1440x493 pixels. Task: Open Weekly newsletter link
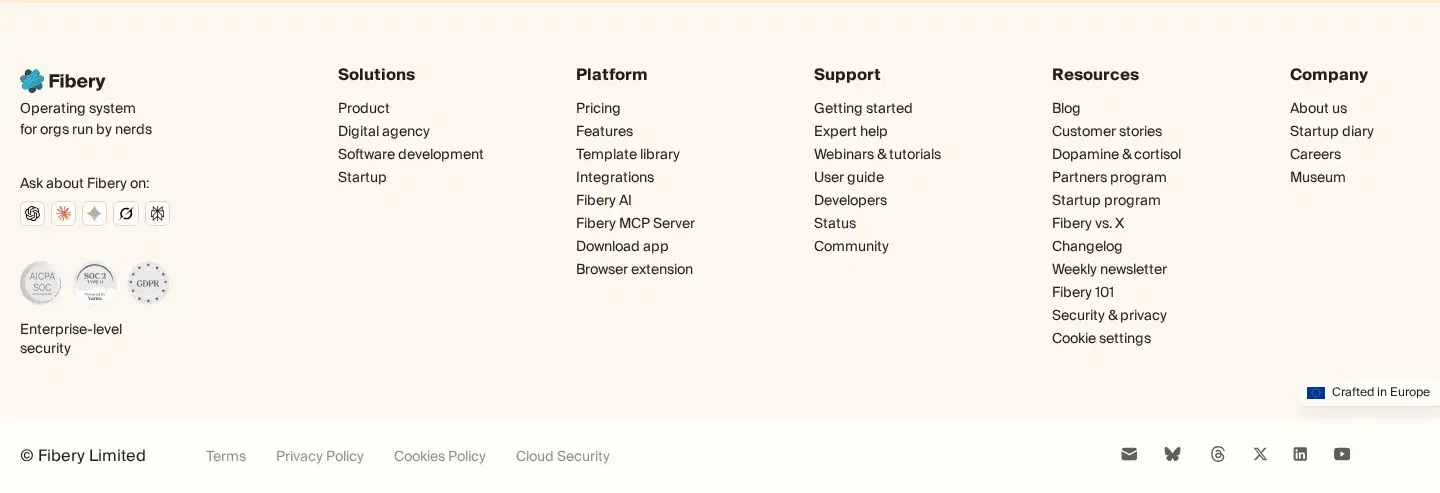click(1109, 269)
